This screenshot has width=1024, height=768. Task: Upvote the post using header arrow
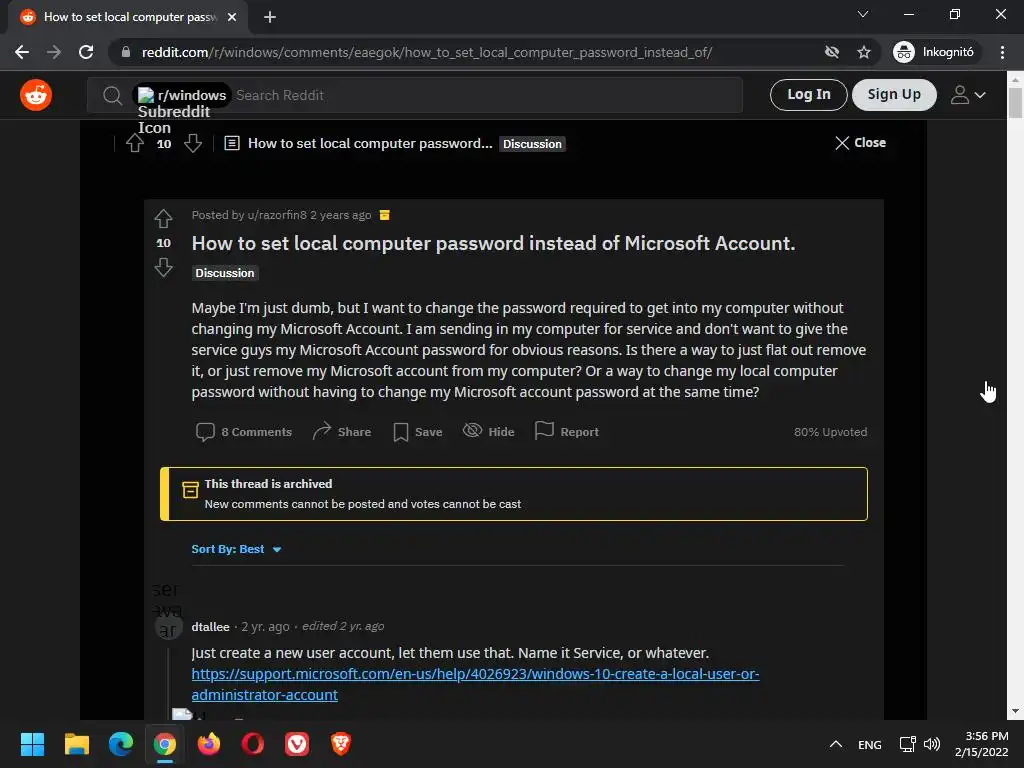[135, 143]
